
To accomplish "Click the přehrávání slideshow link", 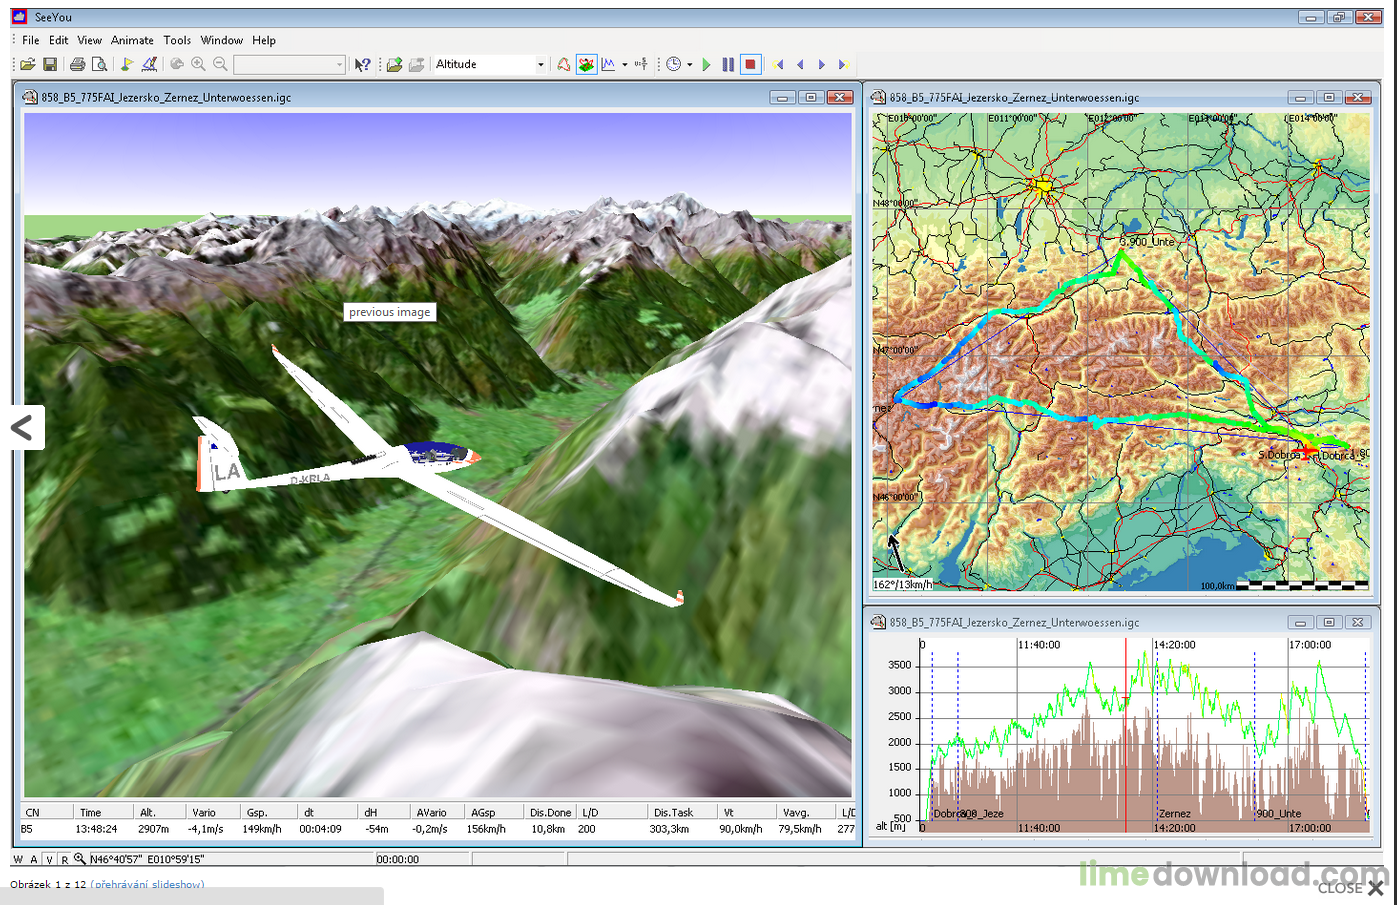I will click(x=147, y=884).
